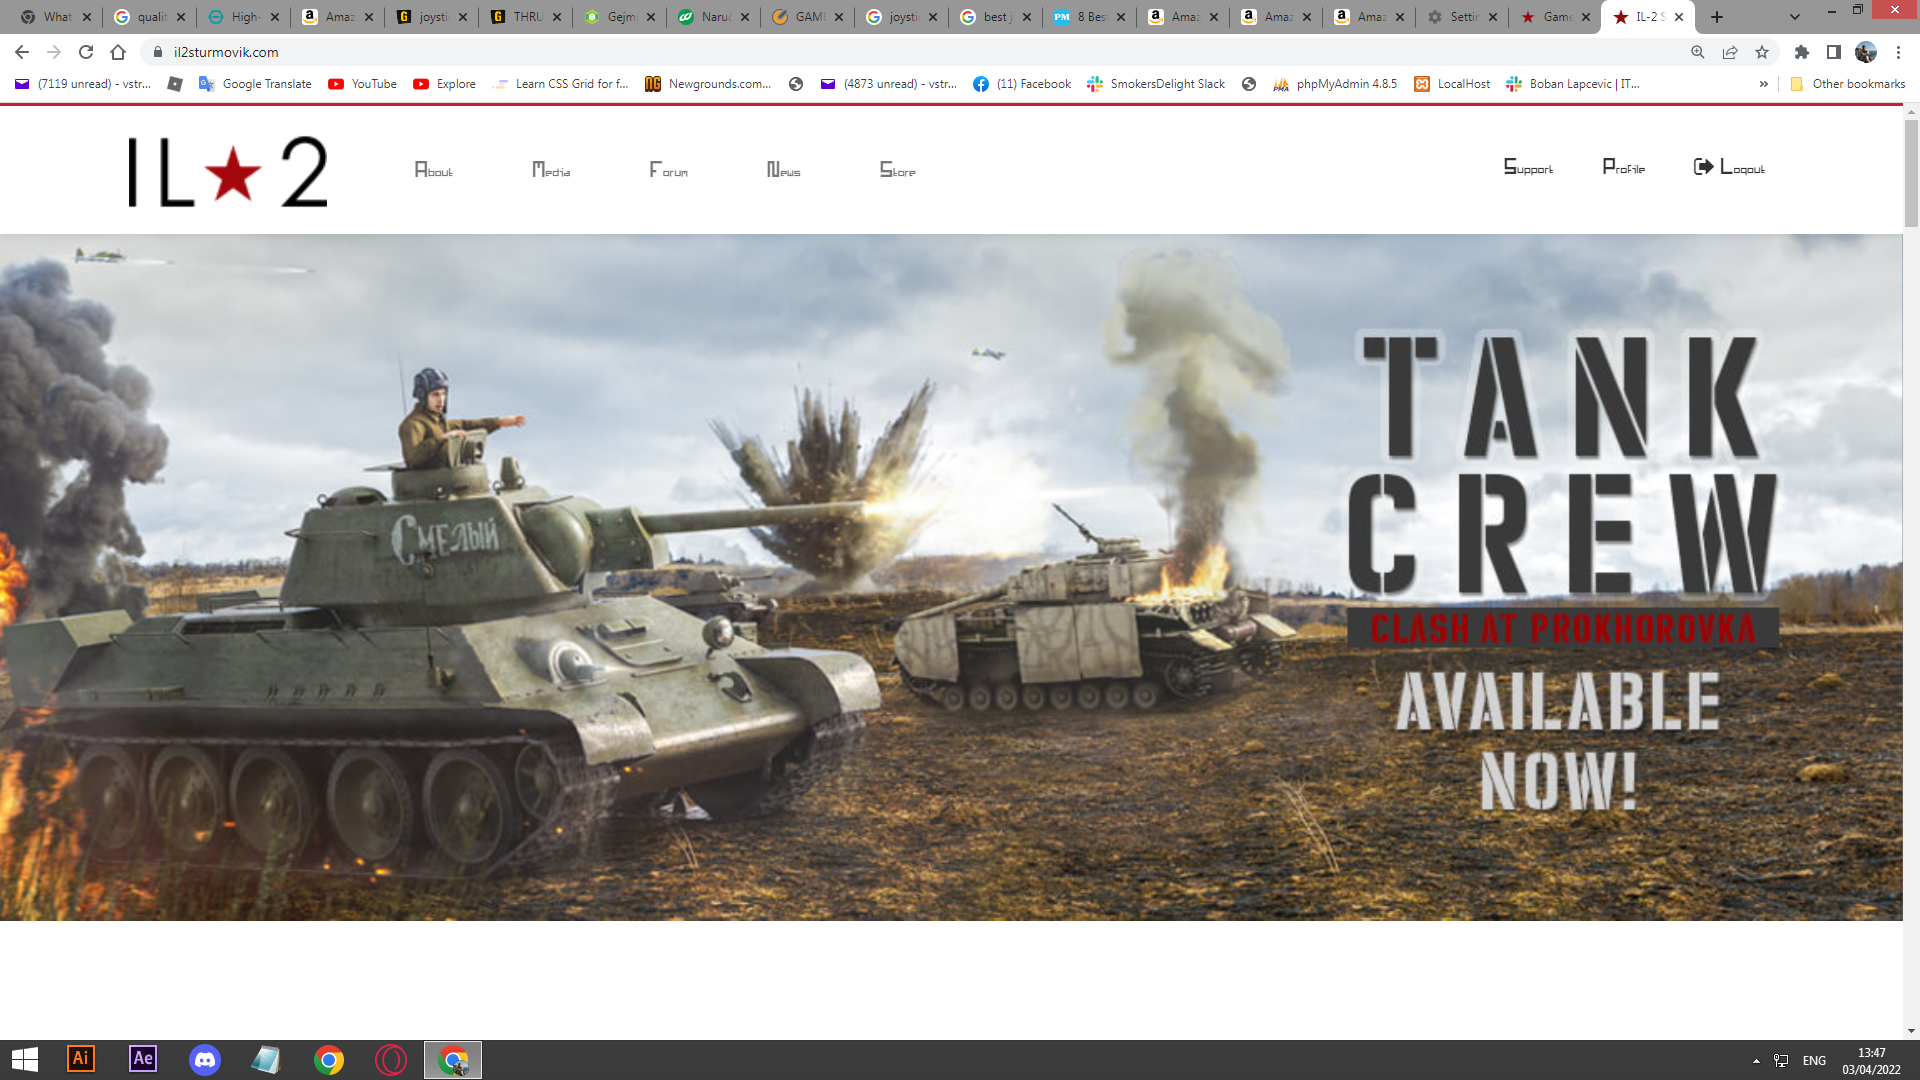Screen dimensions: 1920x1080
Task: Click the browser reload button
Action: coord(86,52)
